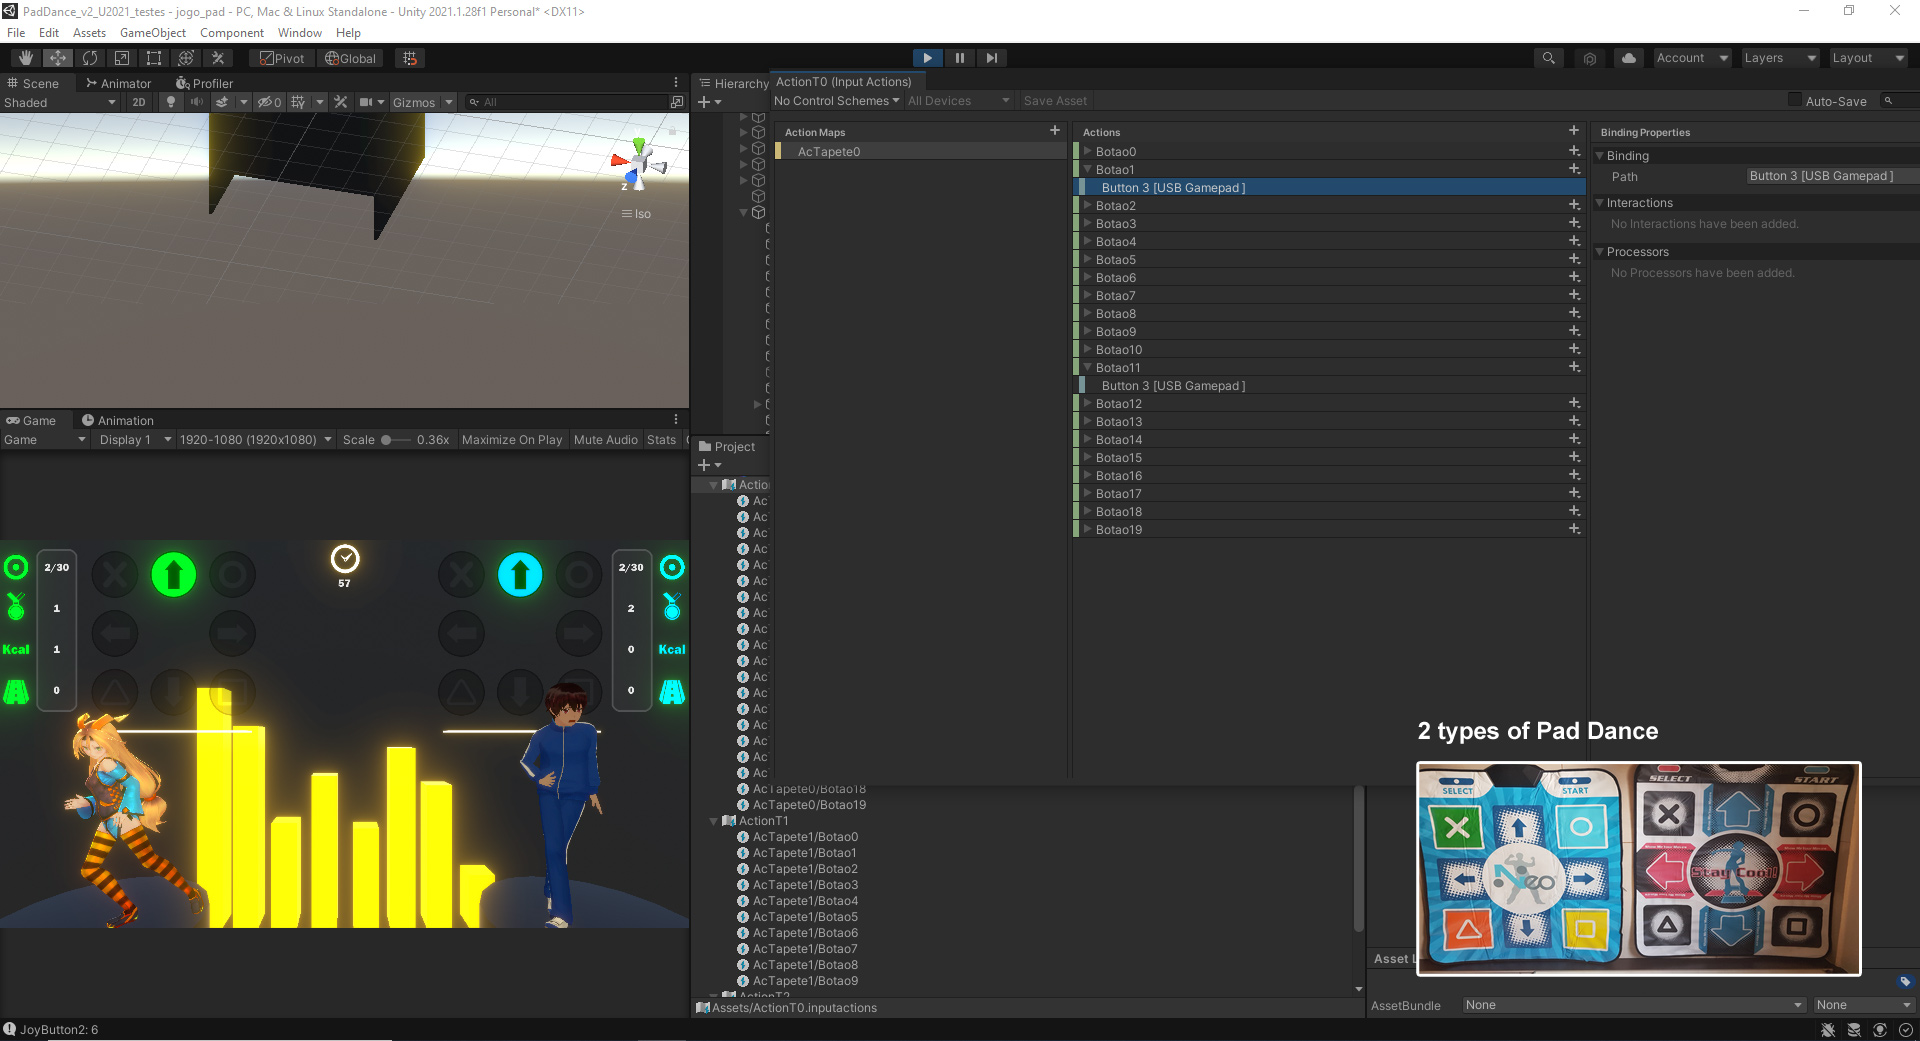Viewport: 1920px width, 1041px height.
Task: Enable the Auto-Save checkbox
Action: point(1796,100)
